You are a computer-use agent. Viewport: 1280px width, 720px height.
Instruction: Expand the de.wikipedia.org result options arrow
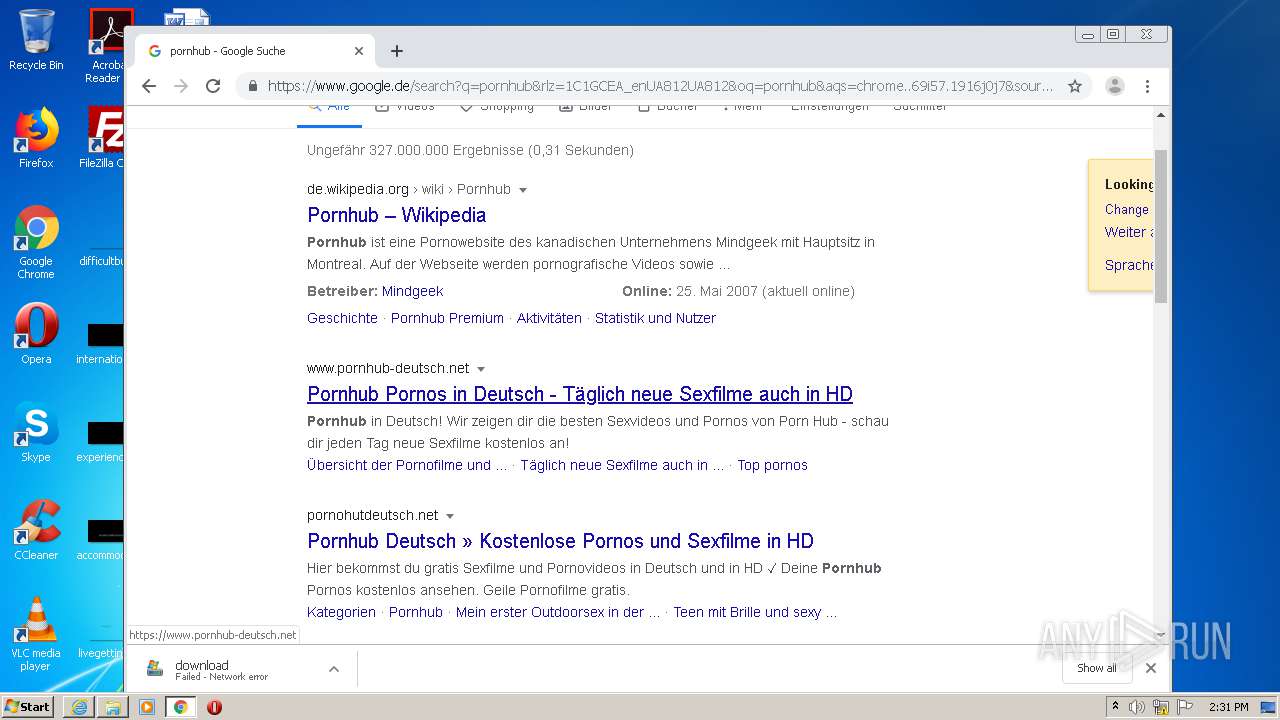coord(523,190)
